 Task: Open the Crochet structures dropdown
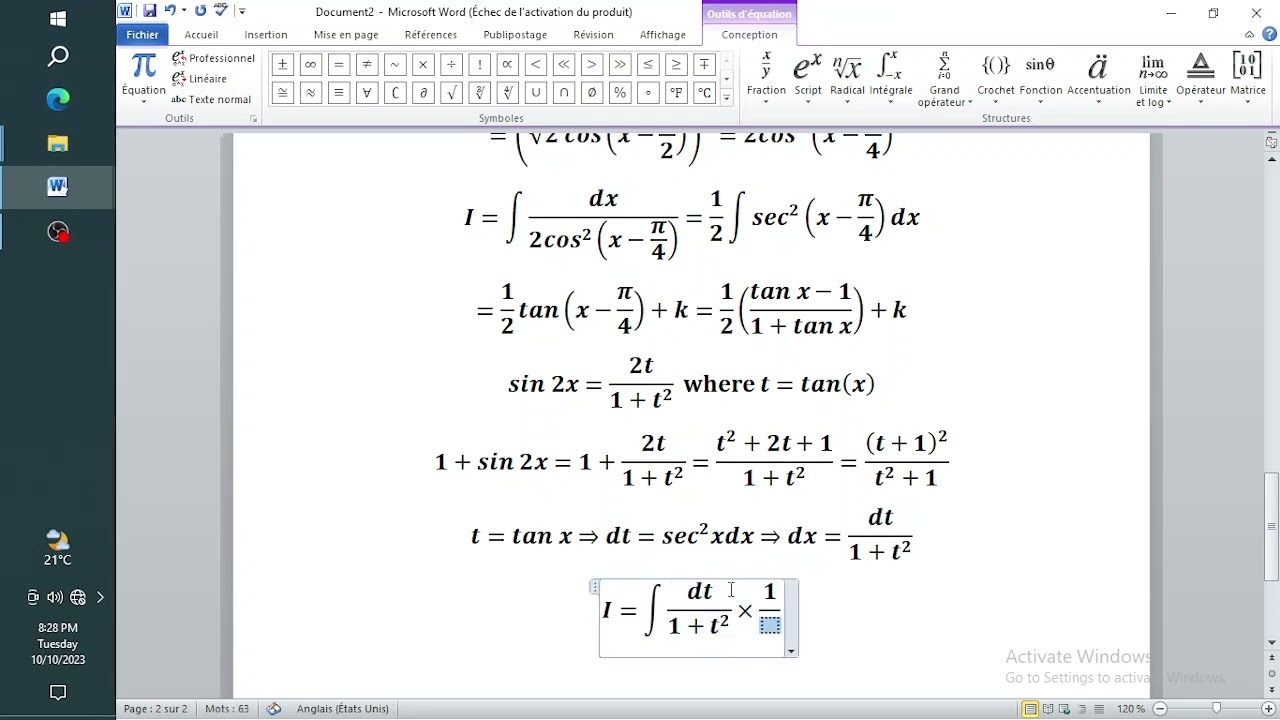(x=996, y=78)
